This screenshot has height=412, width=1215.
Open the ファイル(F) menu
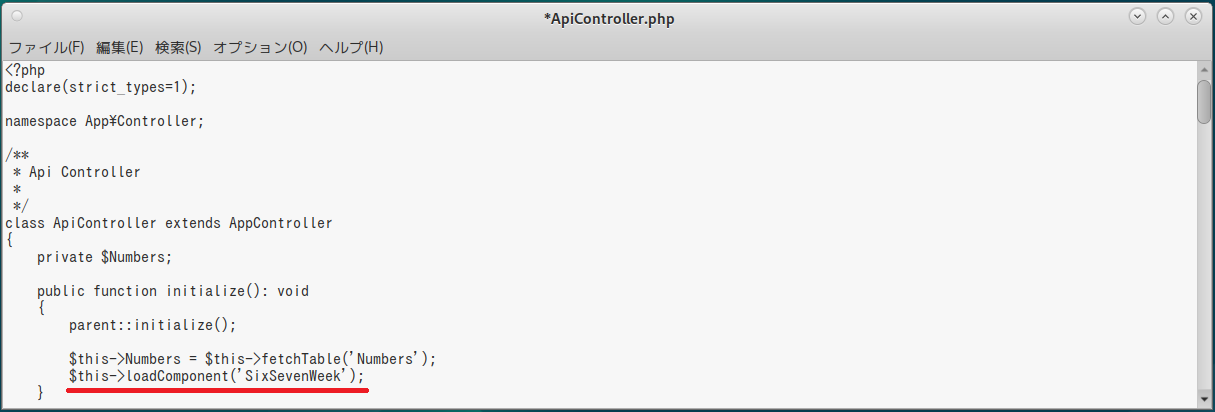[46, 47]
